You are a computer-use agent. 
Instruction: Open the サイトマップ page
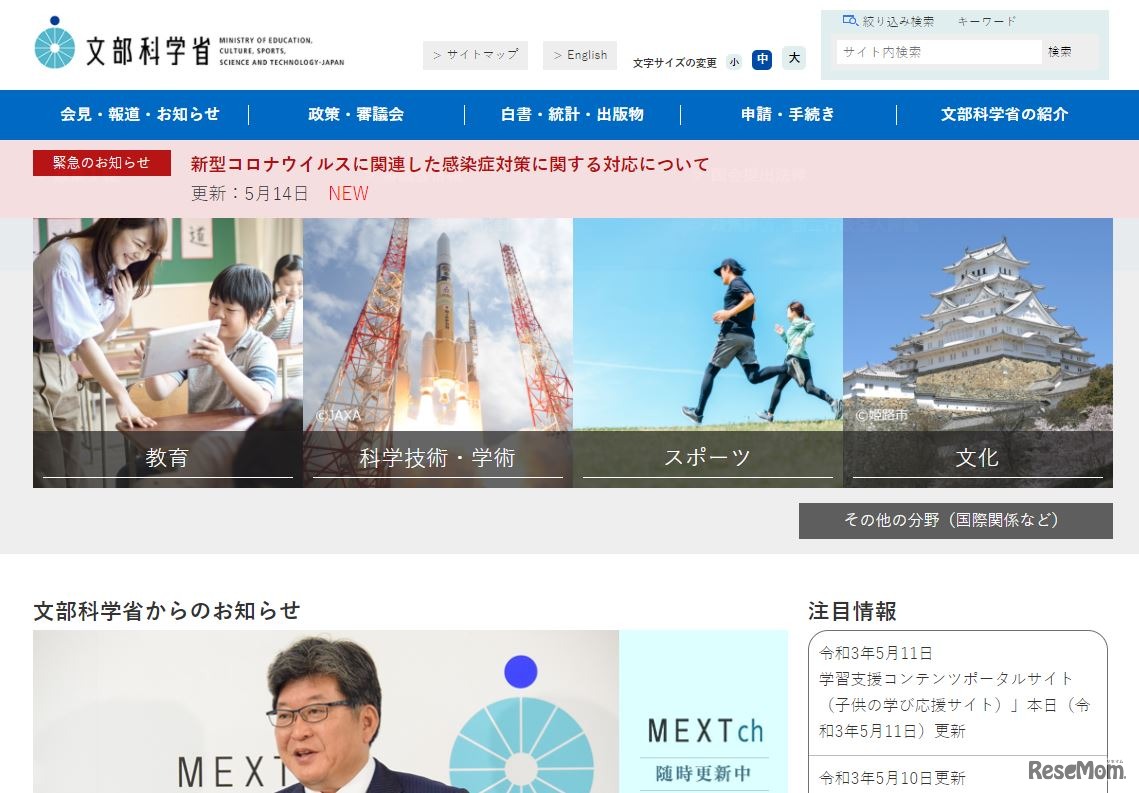[x=476, y=55]
